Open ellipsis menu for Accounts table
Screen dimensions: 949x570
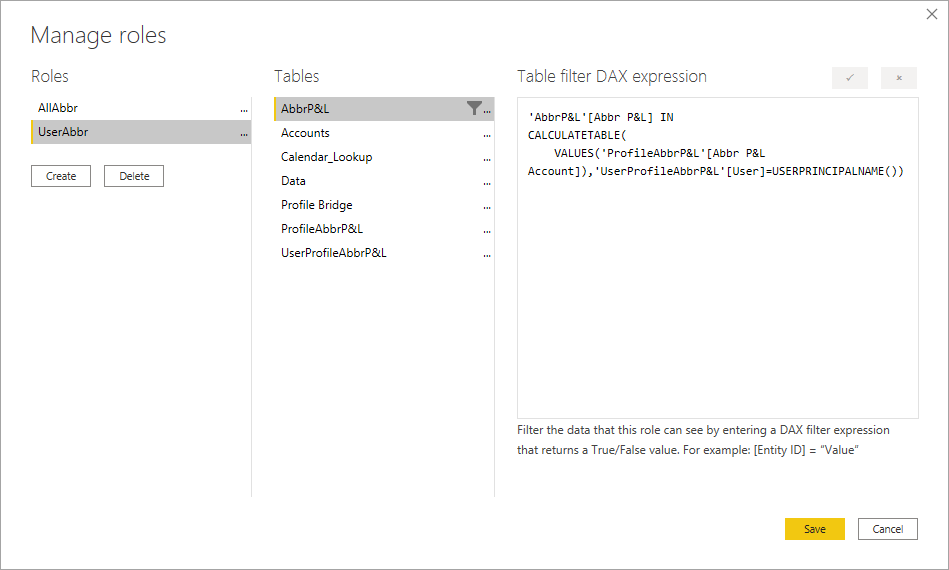tap(487, 134)
